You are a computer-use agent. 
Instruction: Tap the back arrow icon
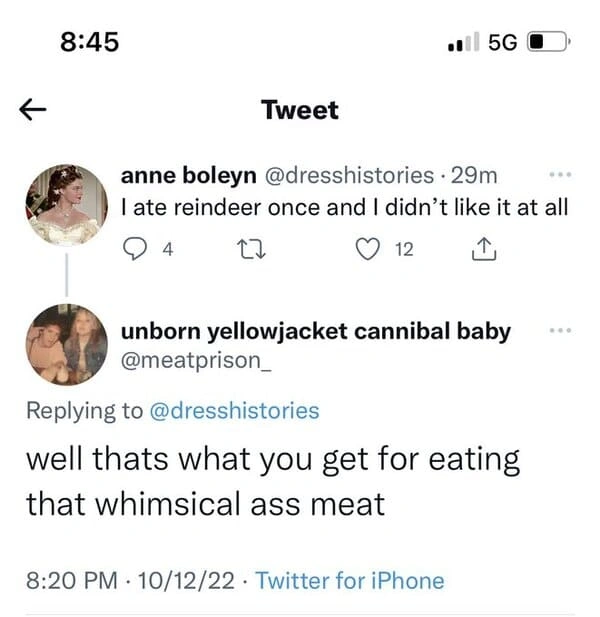click(33, 112)
